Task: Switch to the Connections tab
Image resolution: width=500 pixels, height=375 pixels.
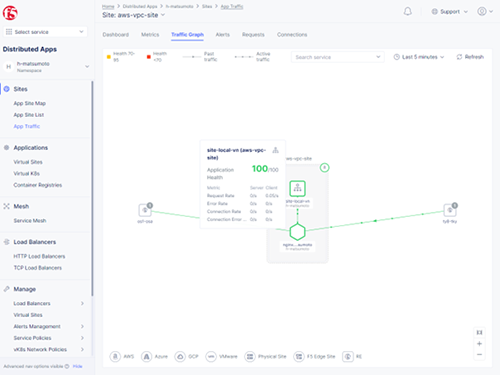Action: tap(292, 35)
